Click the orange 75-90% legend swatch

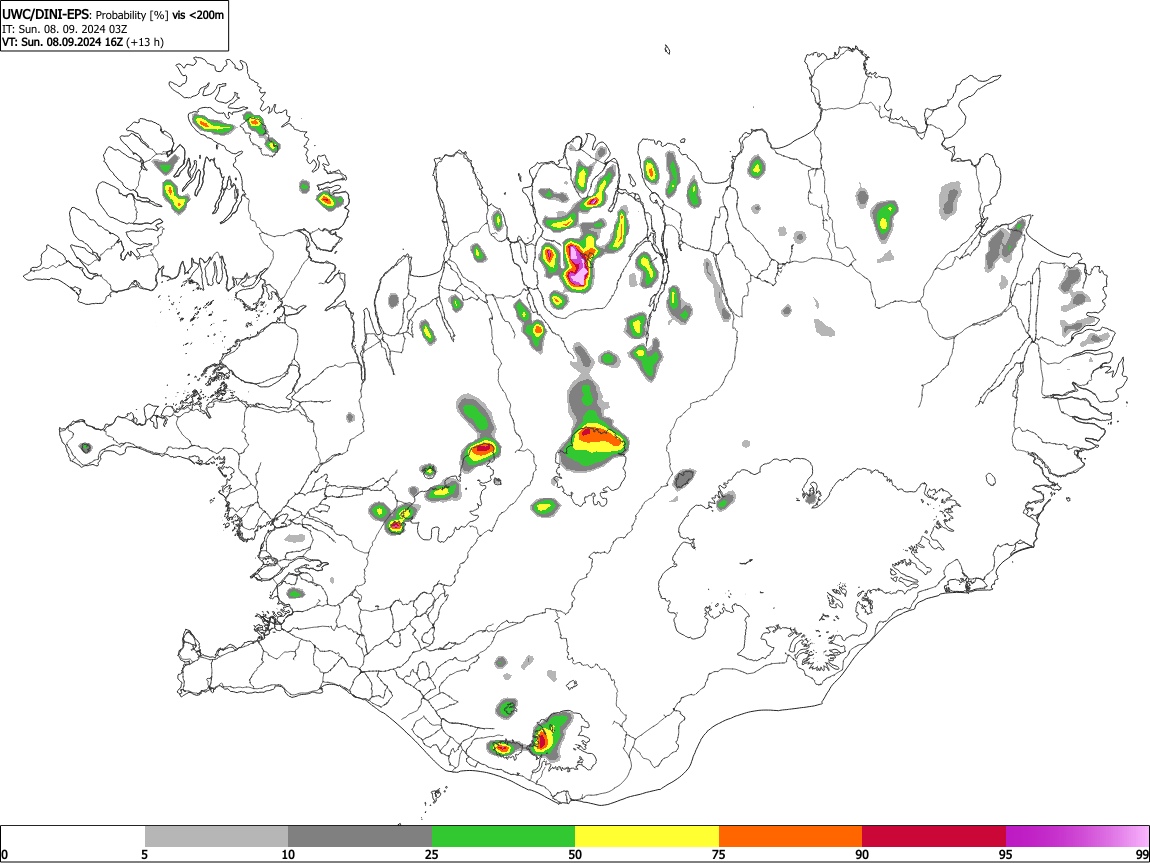790,837
